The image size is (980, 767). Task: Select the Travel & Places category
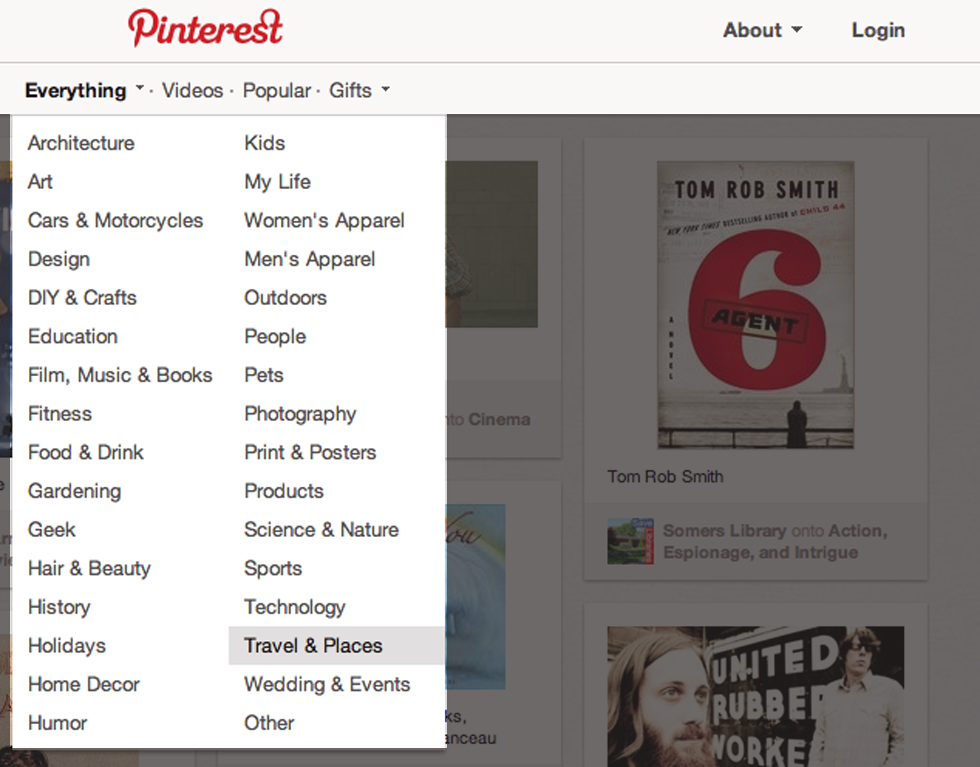[x=313, y=646]
